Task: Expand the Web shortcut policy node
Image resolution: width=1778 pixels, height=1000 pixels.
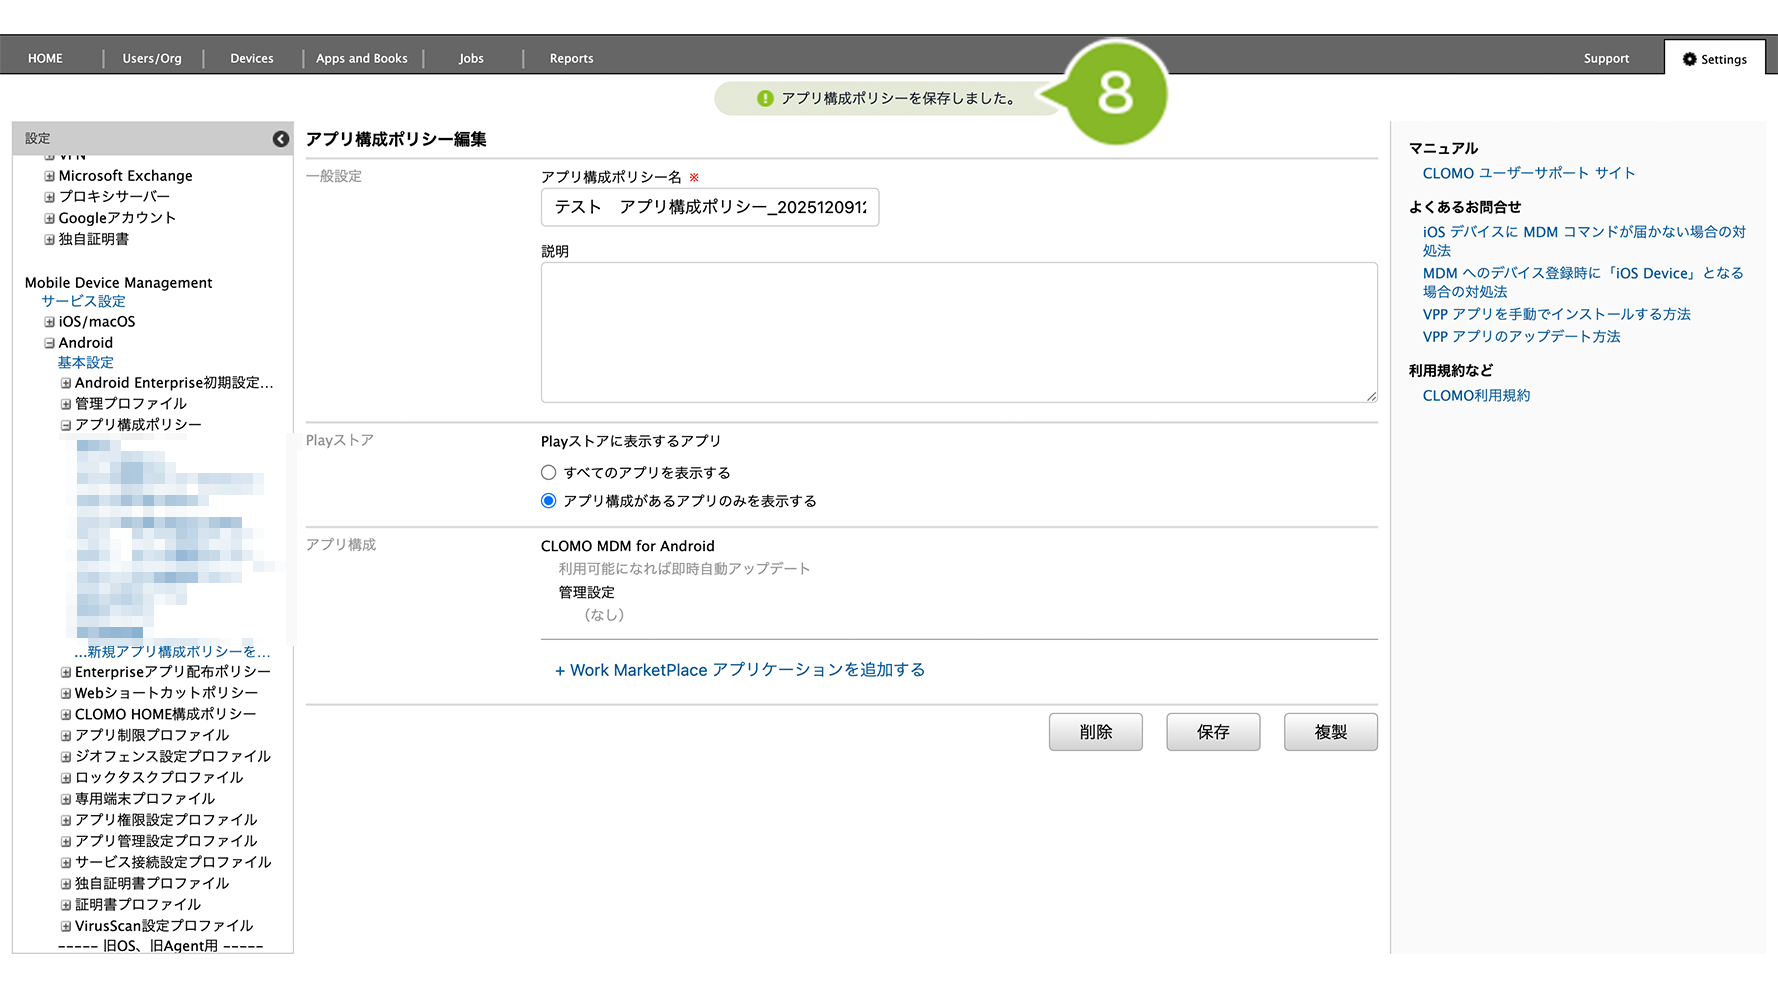Action: tap(66, 693)
